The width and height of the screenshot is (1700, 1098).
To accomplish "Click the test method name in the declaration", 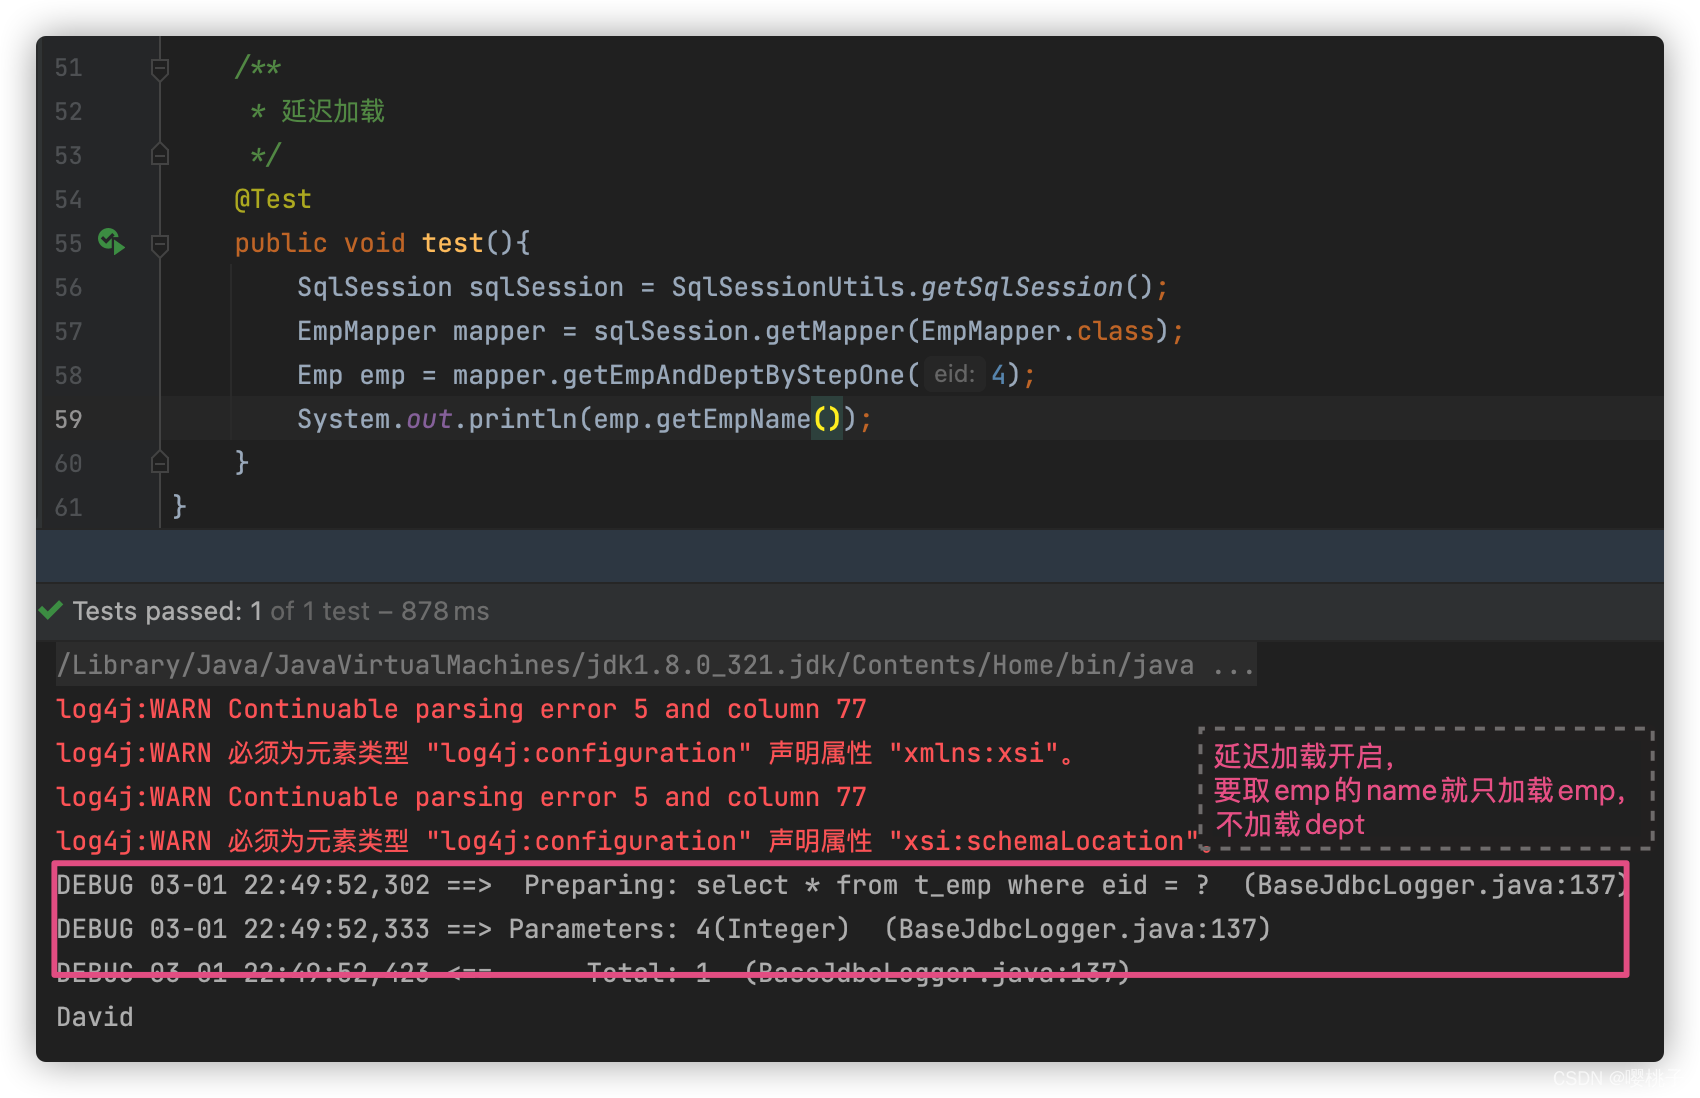I will 452,243.
